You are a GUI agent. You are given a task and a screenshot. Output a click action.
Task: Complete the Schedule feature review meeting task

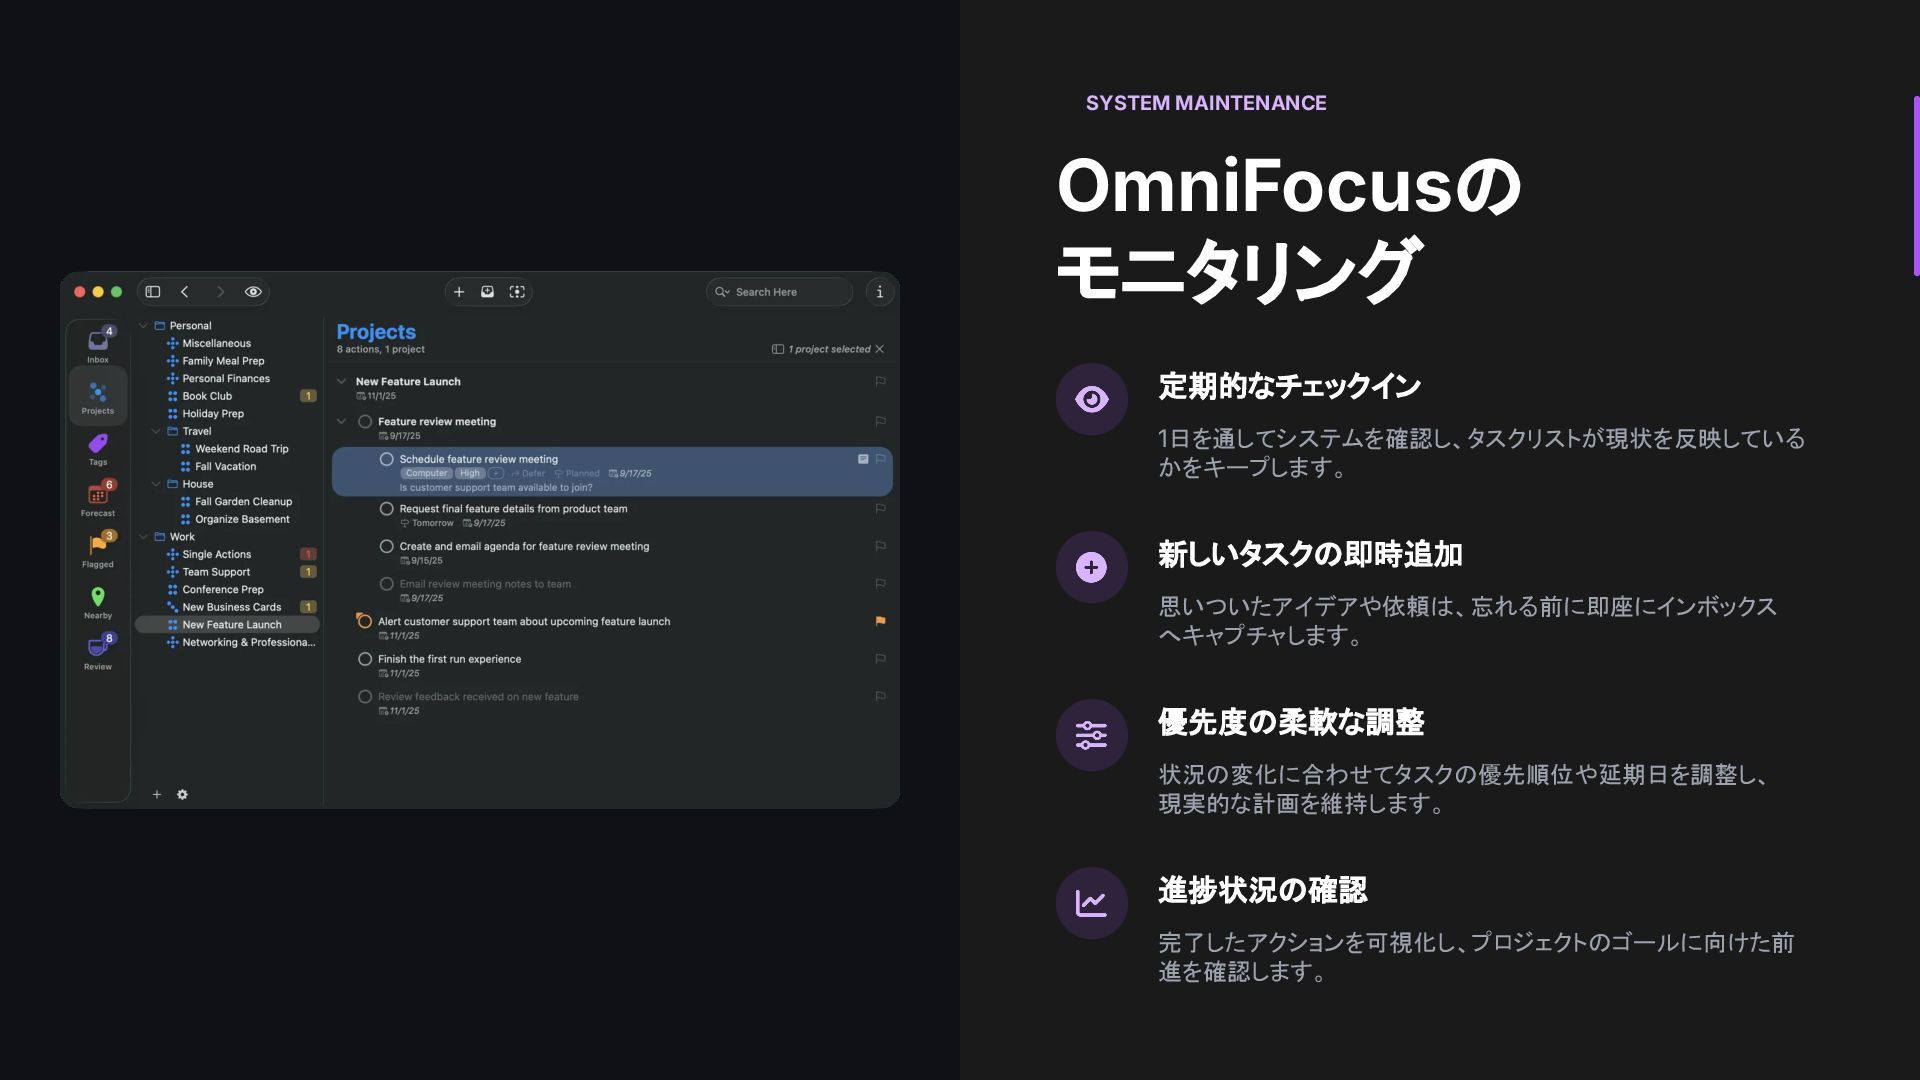point(387,459)
